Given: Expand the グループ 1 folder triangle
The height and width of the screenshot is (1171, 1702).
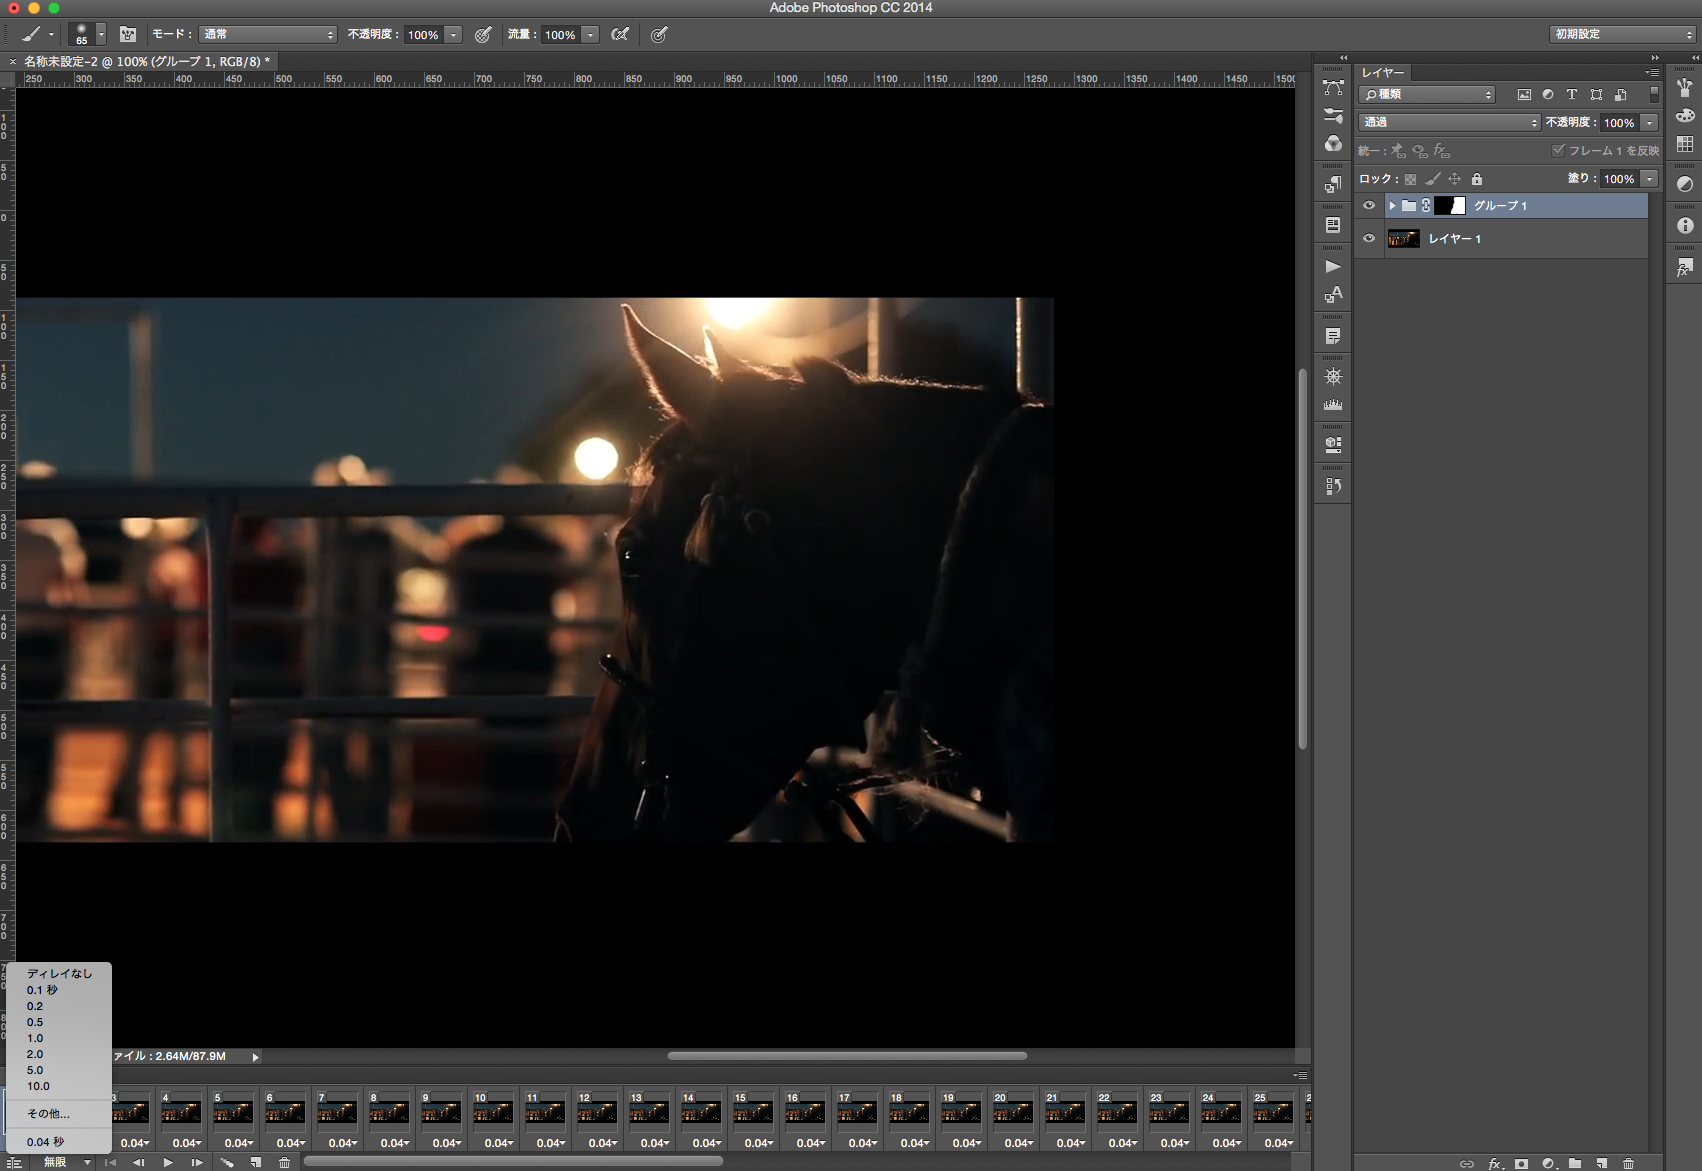Looking at the screenshot, I should pyautogui.click(x=1392, y=206).
